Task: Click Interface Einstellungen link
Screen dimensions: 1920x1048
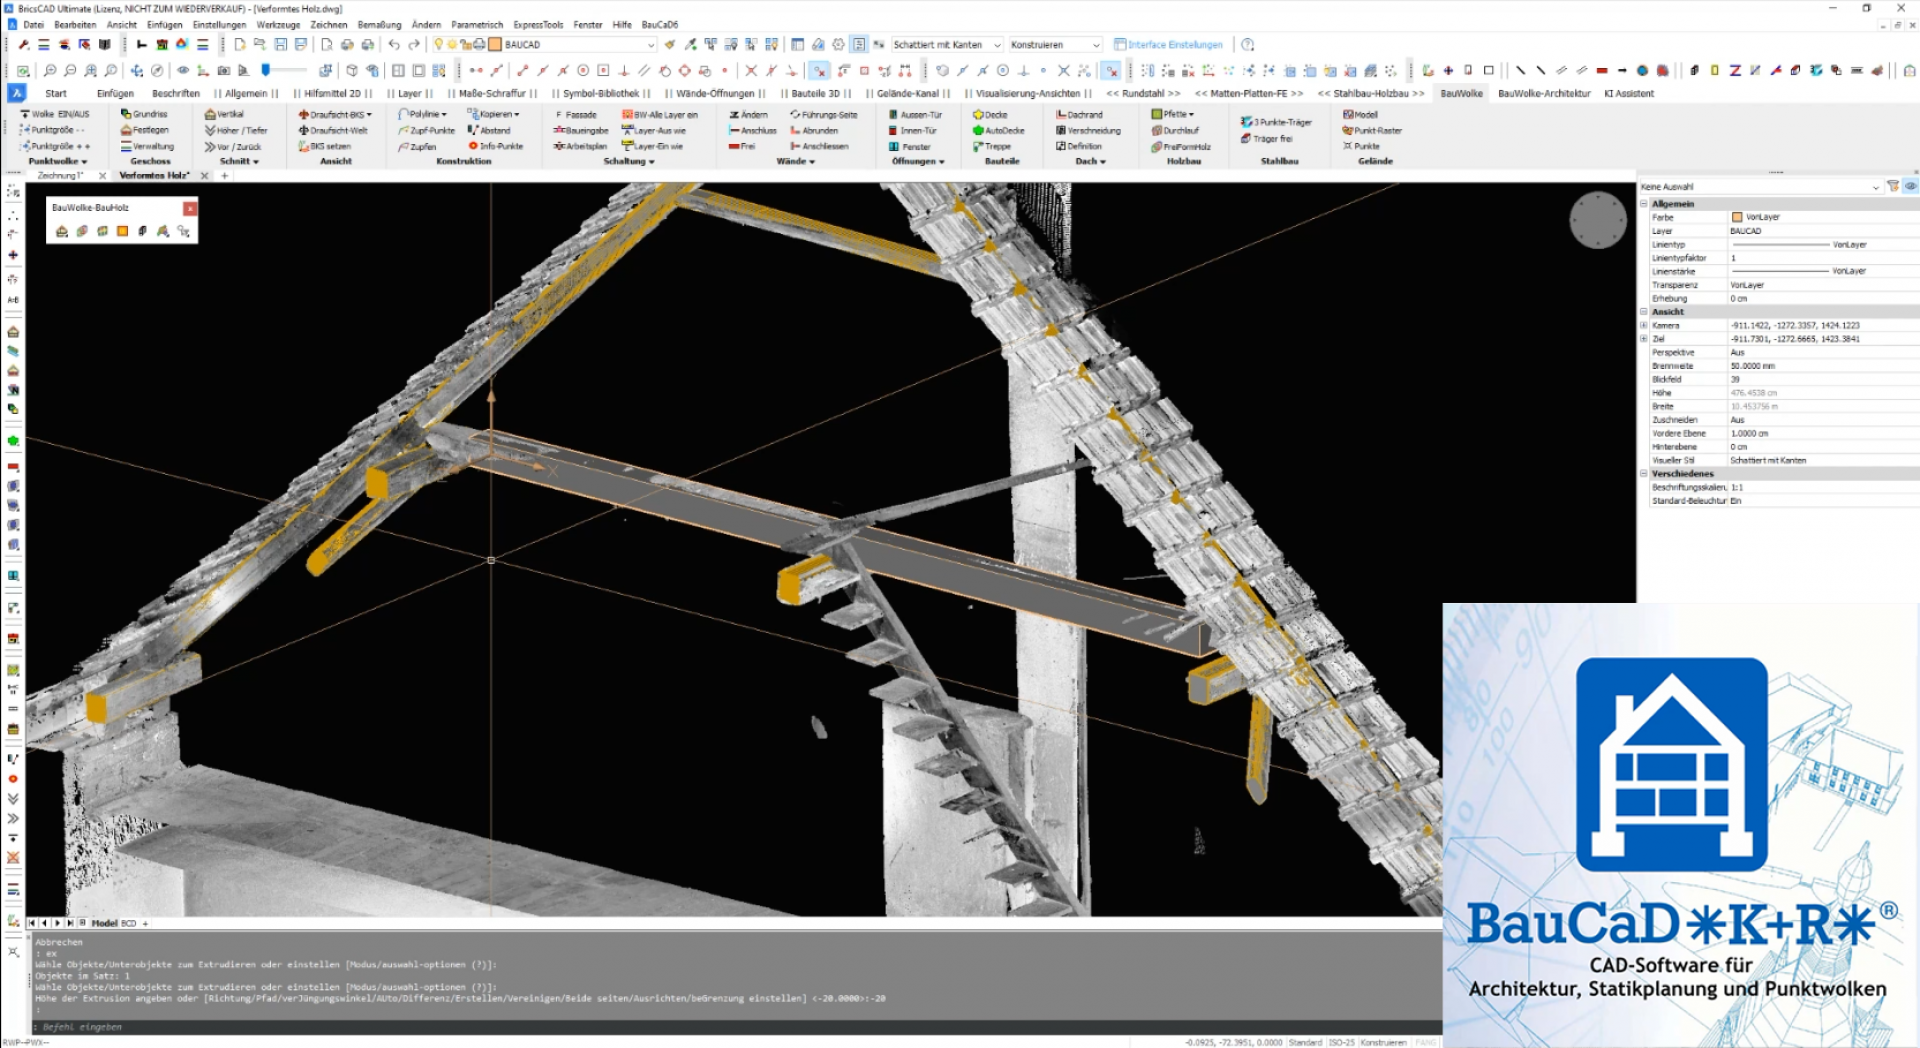Action: pos(1168,44)
